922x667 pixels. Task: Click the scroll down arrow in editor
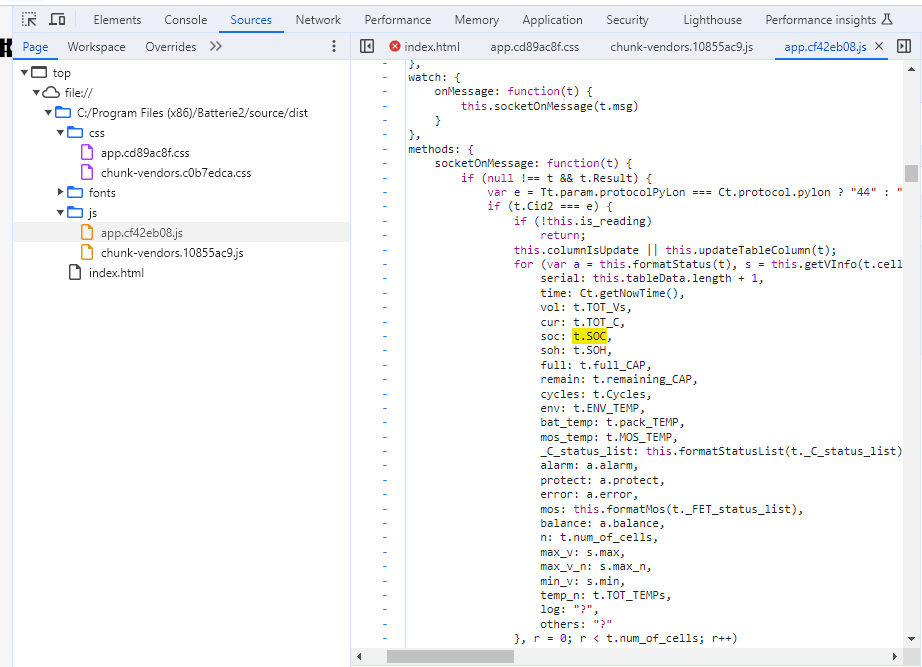coord(911,638)
